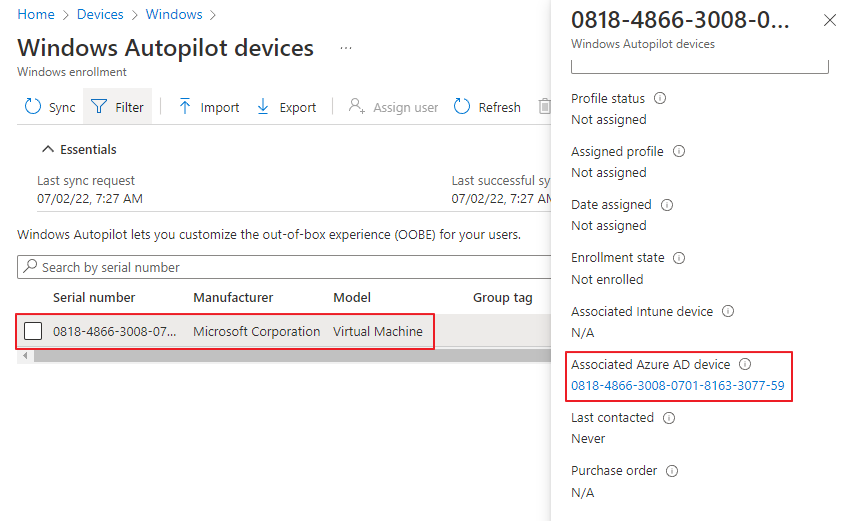Show info for Associated Azure AD device
Screen dimensions: 845x521
pyautogui.click(x=744, y=364)
